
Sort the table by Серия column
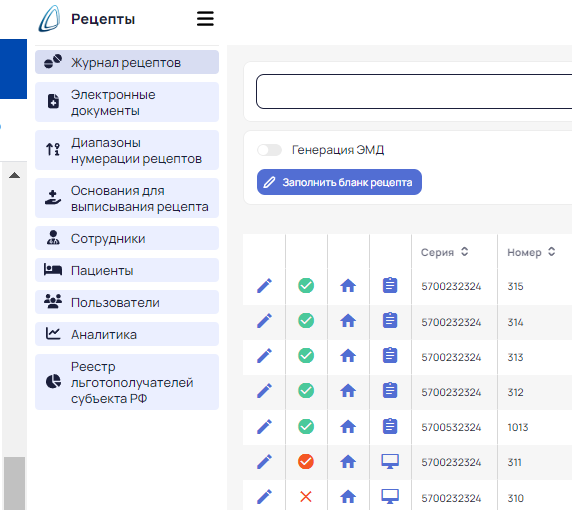(444, 252)
